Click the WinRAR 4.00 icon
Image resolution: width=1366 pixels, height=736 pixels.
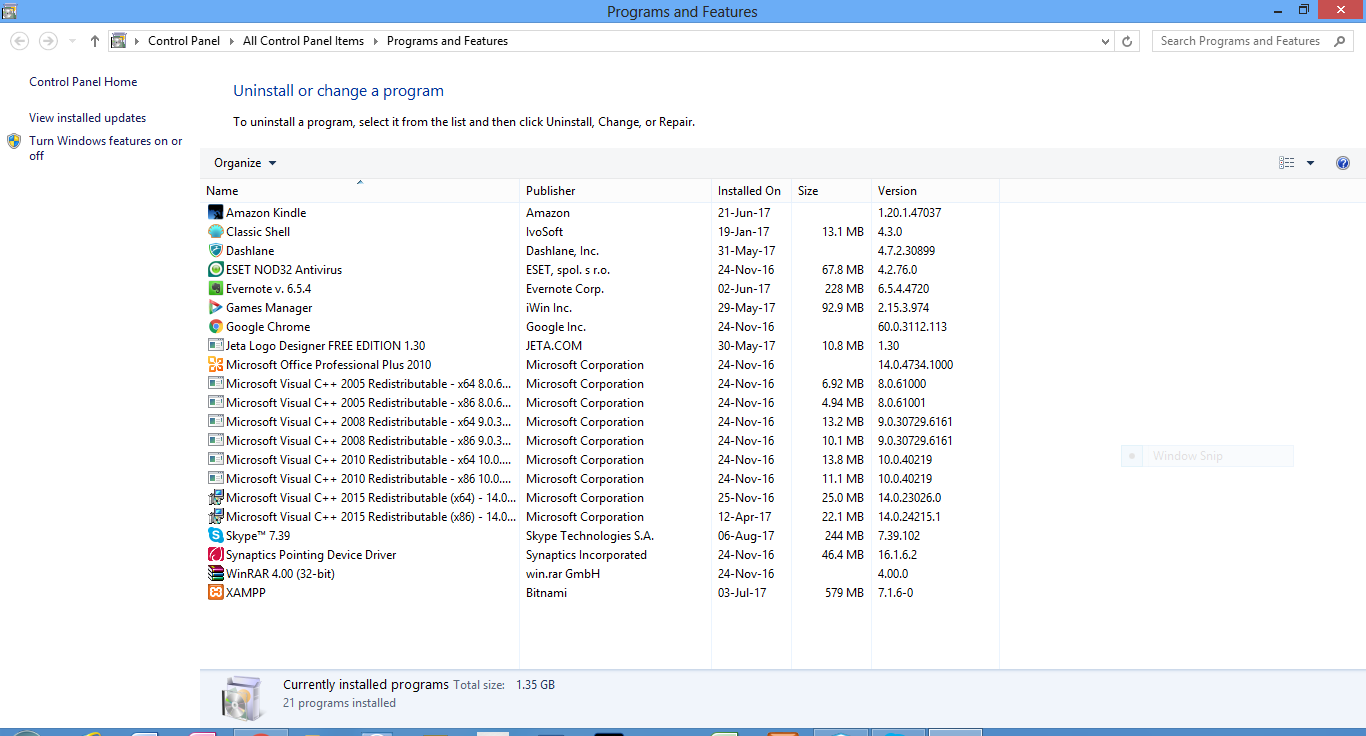click(x=215, y=573)
